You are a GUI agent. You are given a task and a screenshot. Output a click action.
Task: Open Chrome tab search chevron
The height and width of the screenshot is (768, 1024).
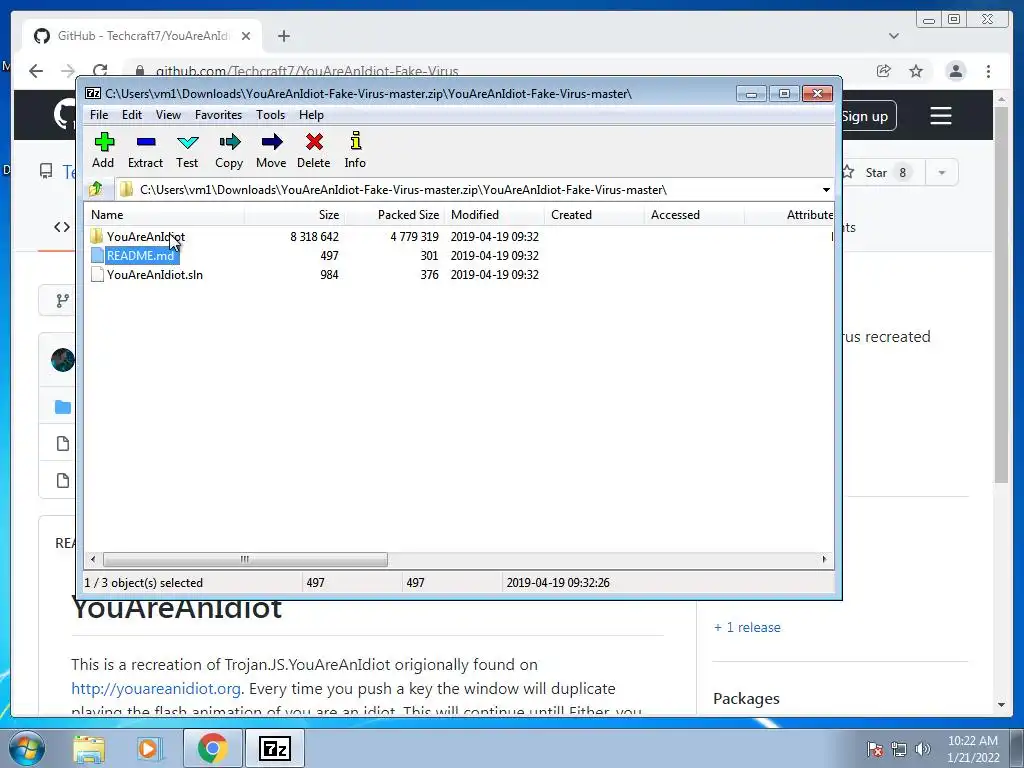tap(894, 36)
